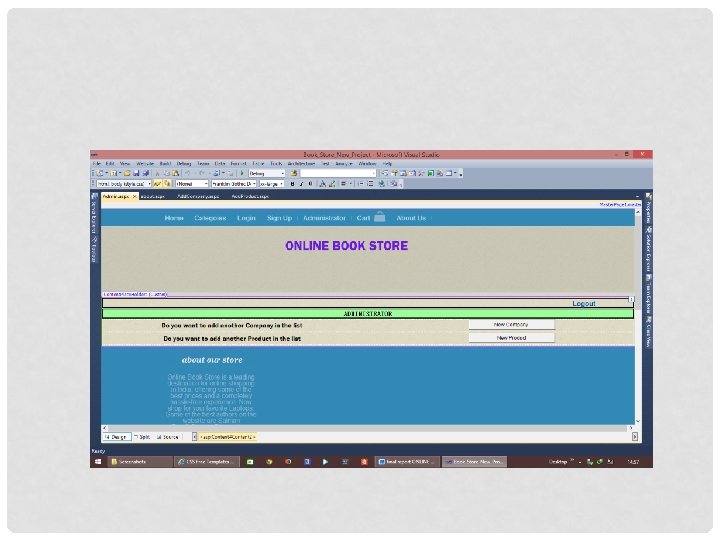
Task: Click the numbered list icon
Action: click(361, 184)
